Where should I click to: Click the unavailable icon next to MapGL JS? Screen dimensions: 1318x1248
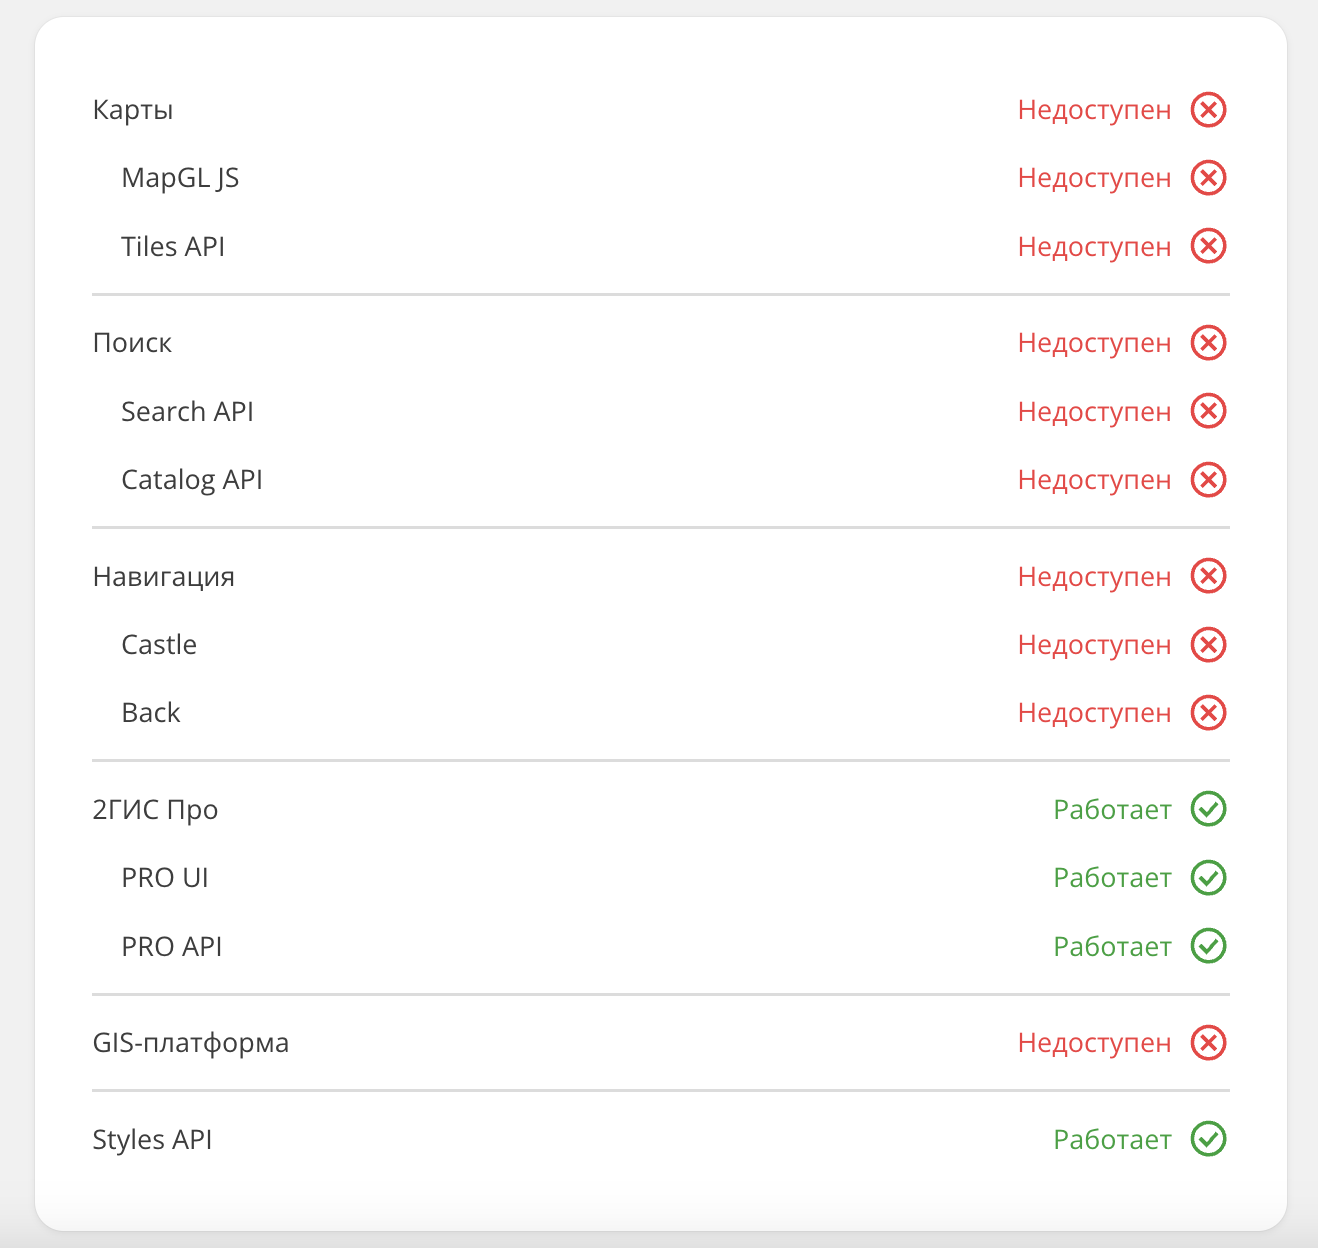1208,178
